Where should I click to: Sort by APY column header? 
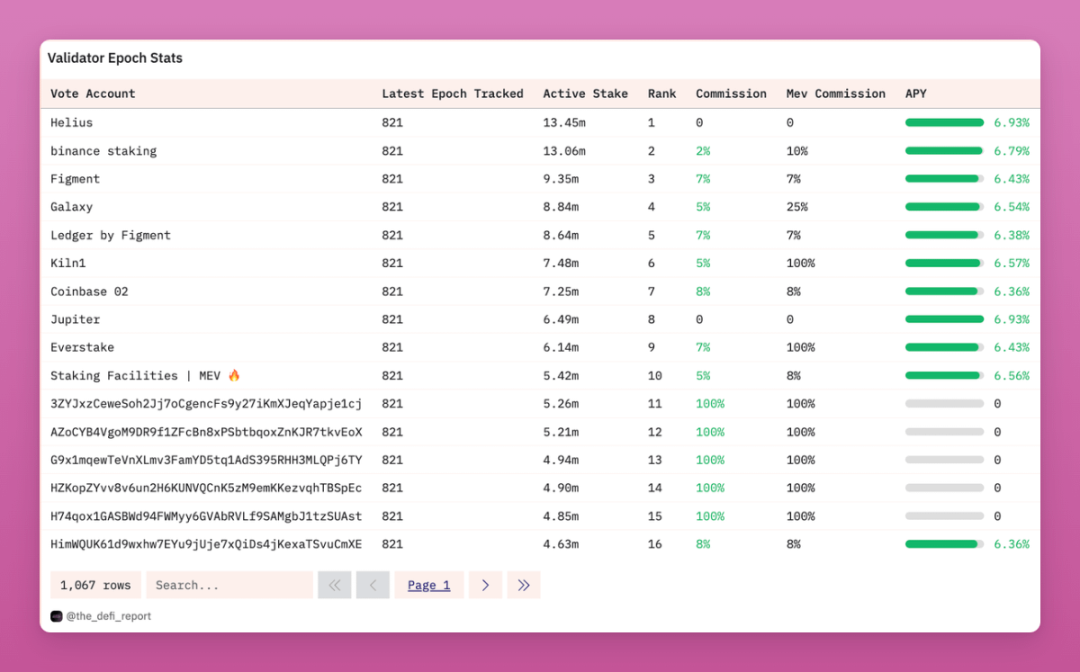click(x=915, y=94)
